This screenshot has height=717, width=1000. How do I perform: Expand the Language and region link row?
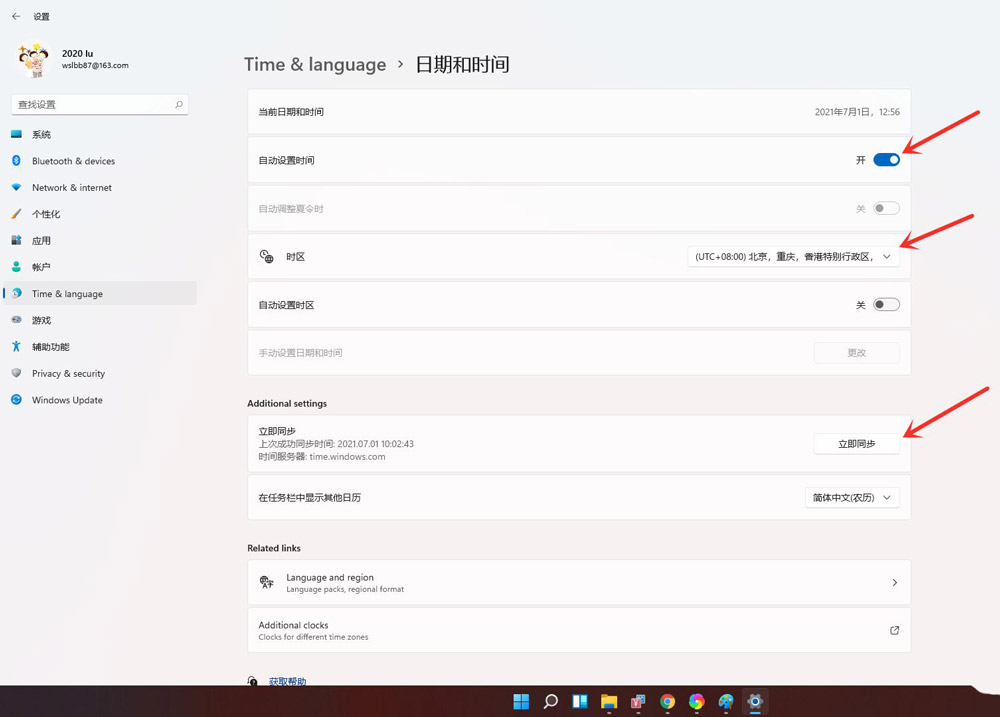578,581
